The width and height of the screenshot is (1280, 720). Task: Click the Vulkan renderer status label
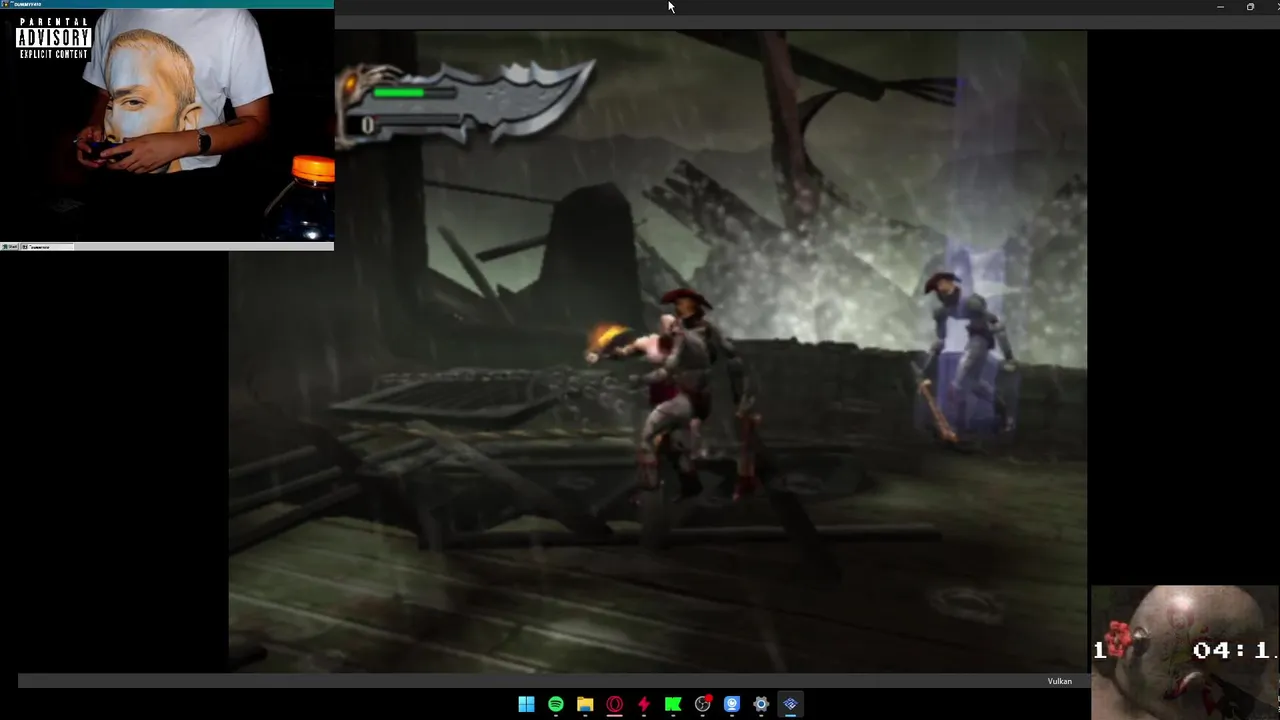coord(1059,681)
